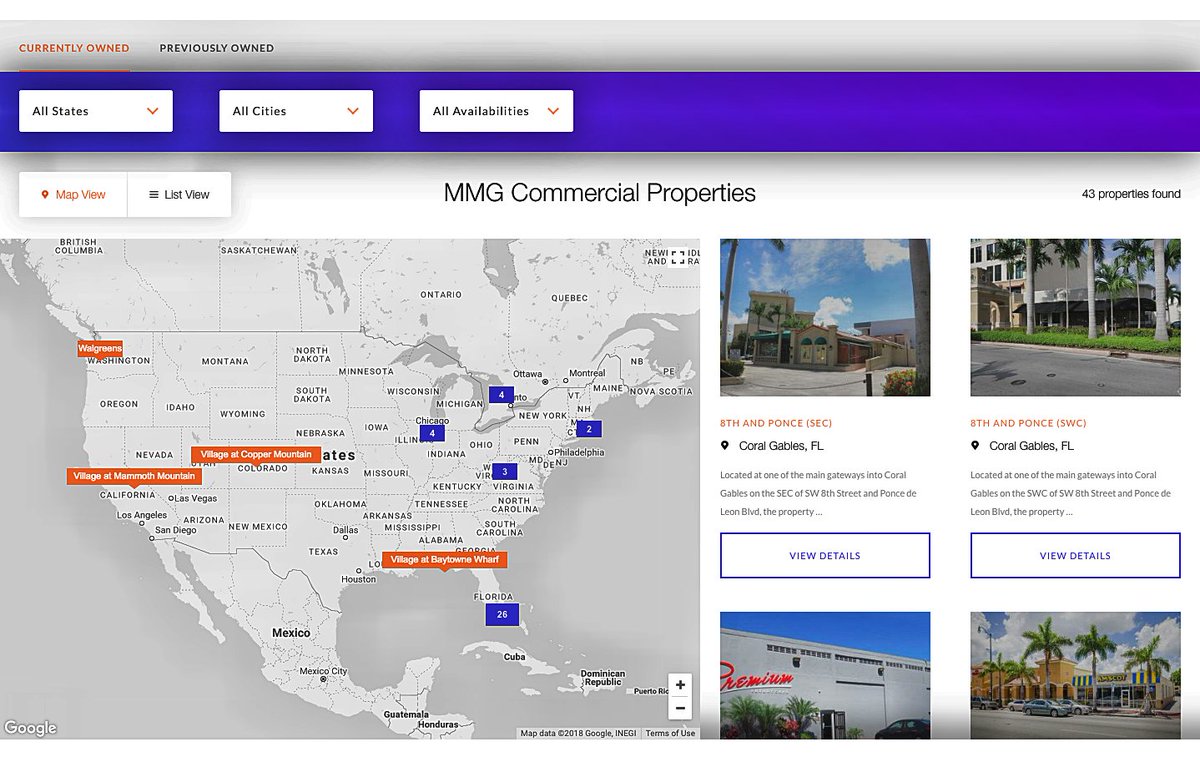Viewport: 1200px width, 762px height.
Task: Zoom out on the map
Action: click(x=680, y=708)
